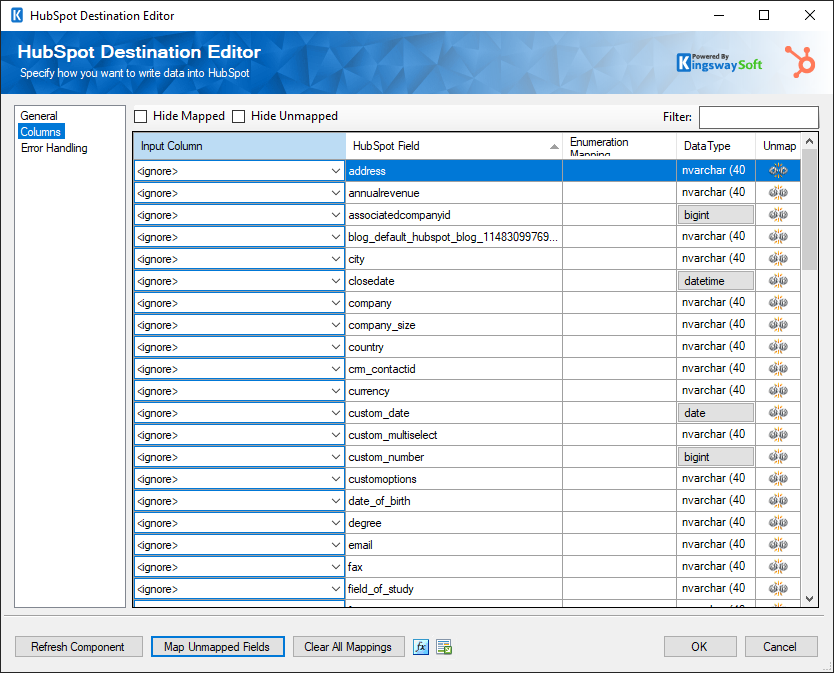Click the green table variables icon
This screenshot has width=834, height=673.
point(444,647)
